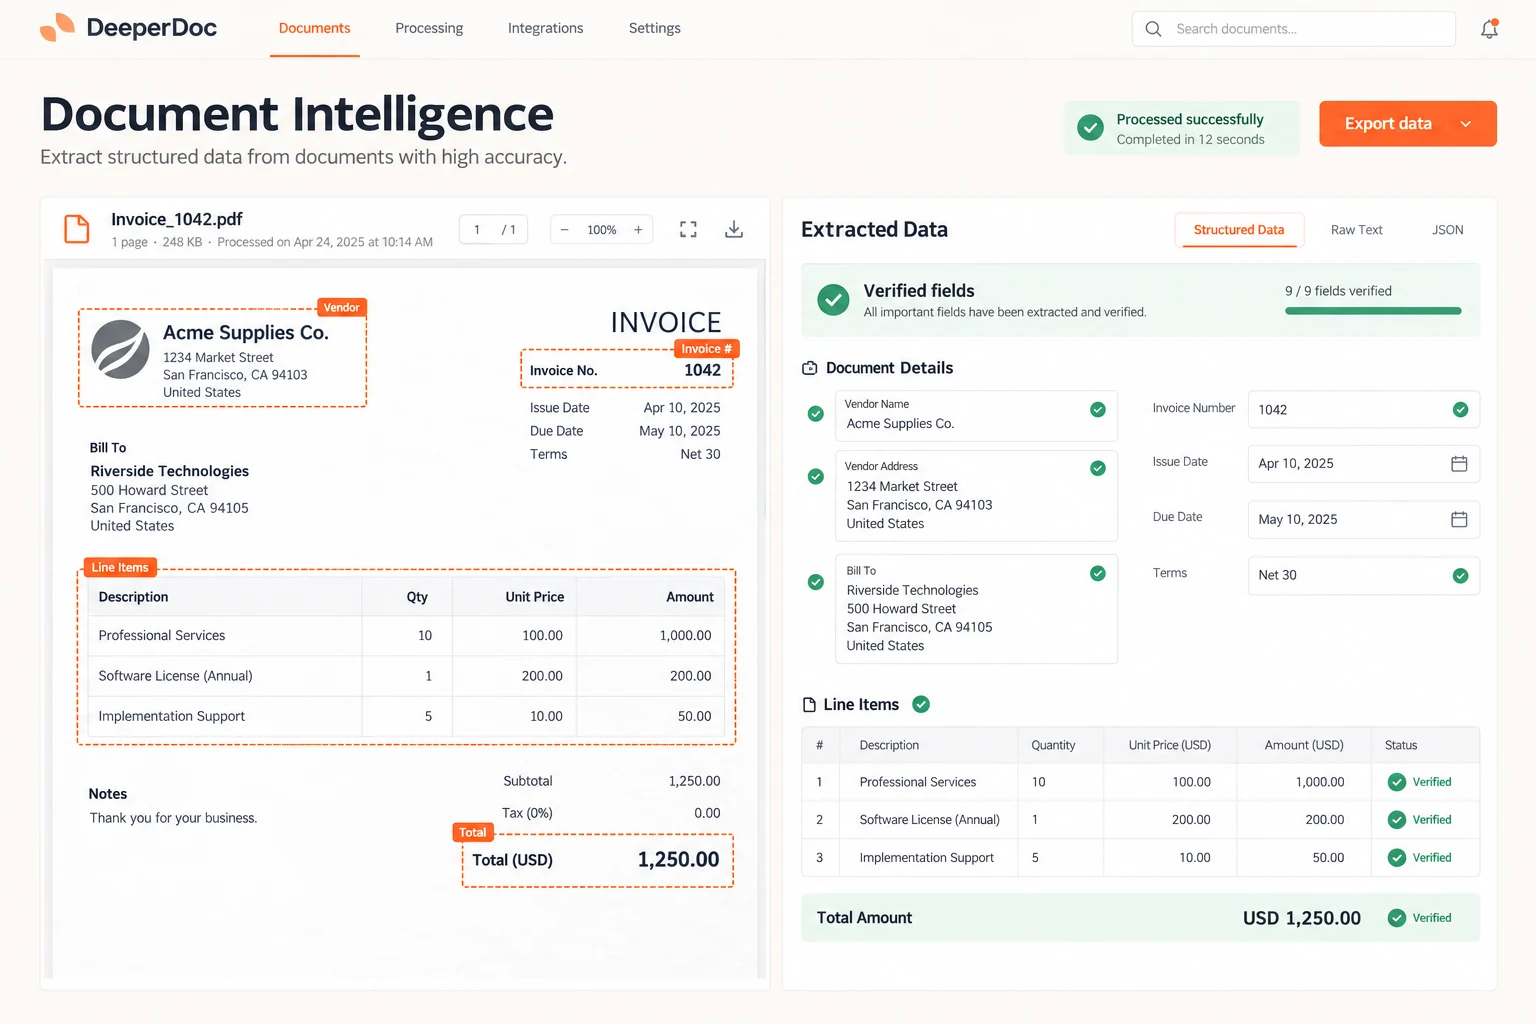This screenshot has height=1024, width=1536.
Task: Click the Processed successfully check icon
Action: 1090,128
